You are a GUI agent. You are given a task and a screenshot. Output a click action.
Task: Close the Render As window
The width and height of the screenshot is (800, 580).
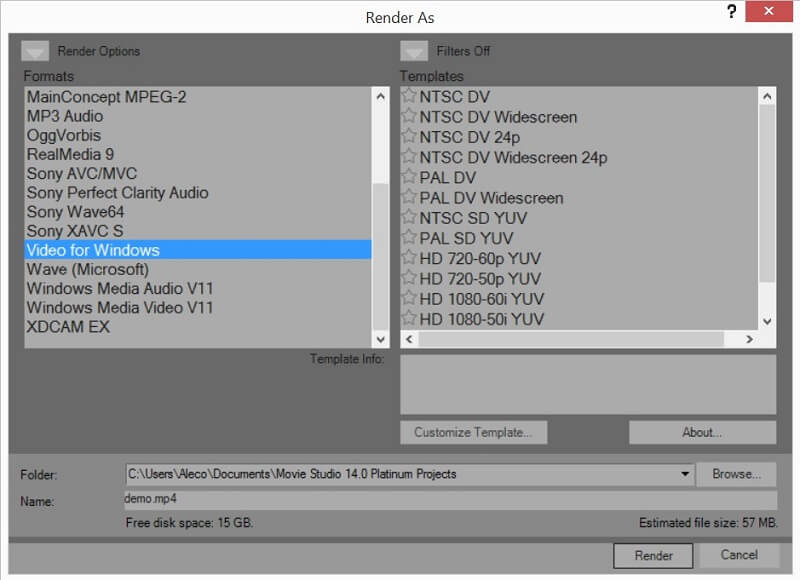(768, 11)
